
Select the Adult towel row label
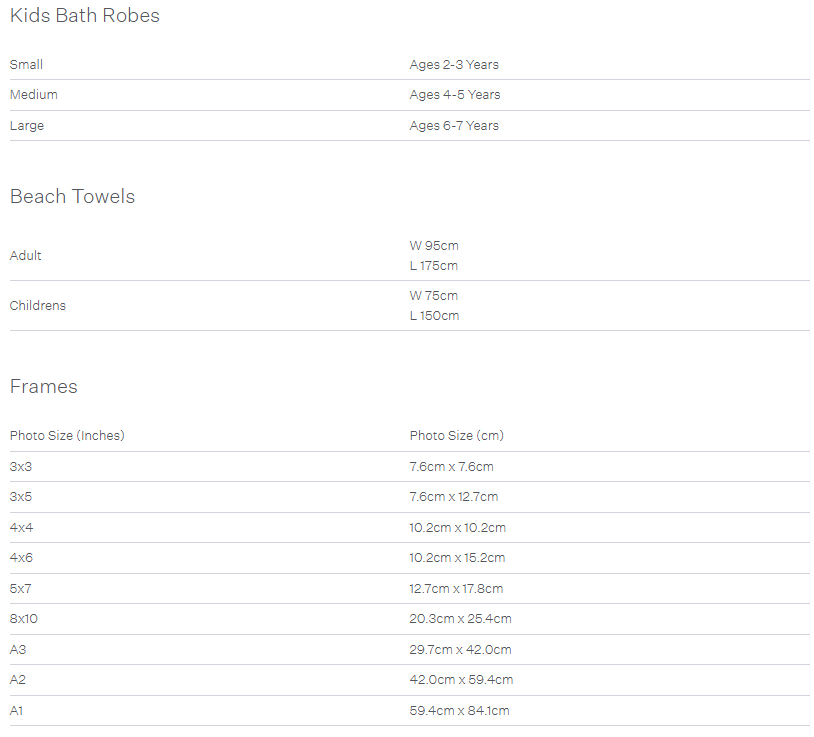point(25,255)
